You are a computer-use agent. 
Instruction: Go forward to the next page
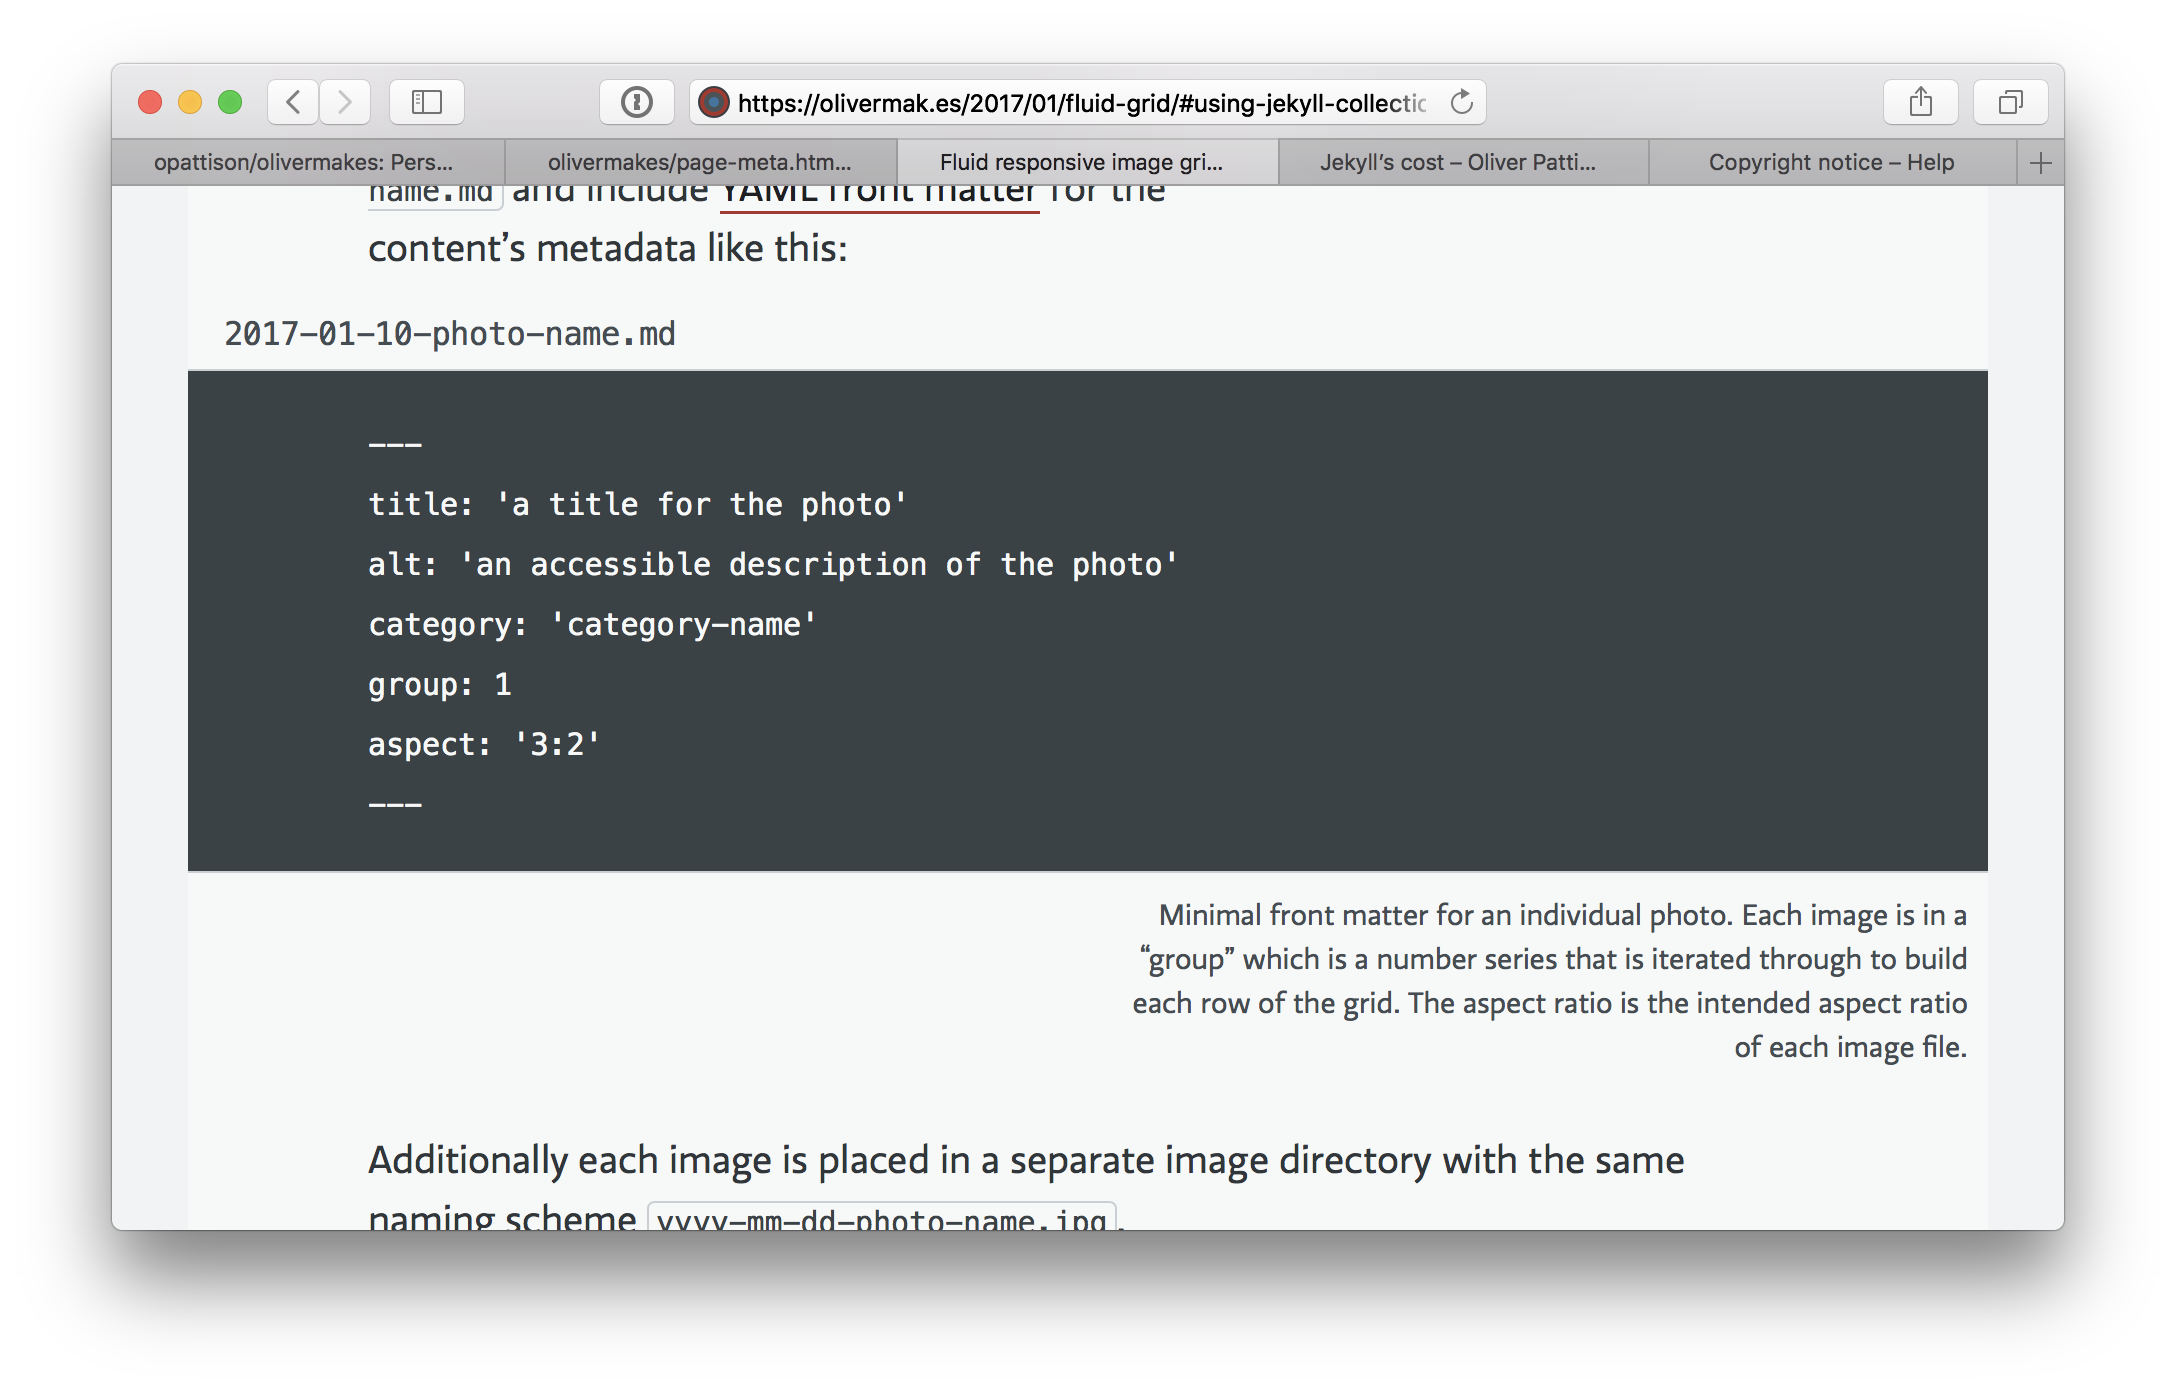345,102
